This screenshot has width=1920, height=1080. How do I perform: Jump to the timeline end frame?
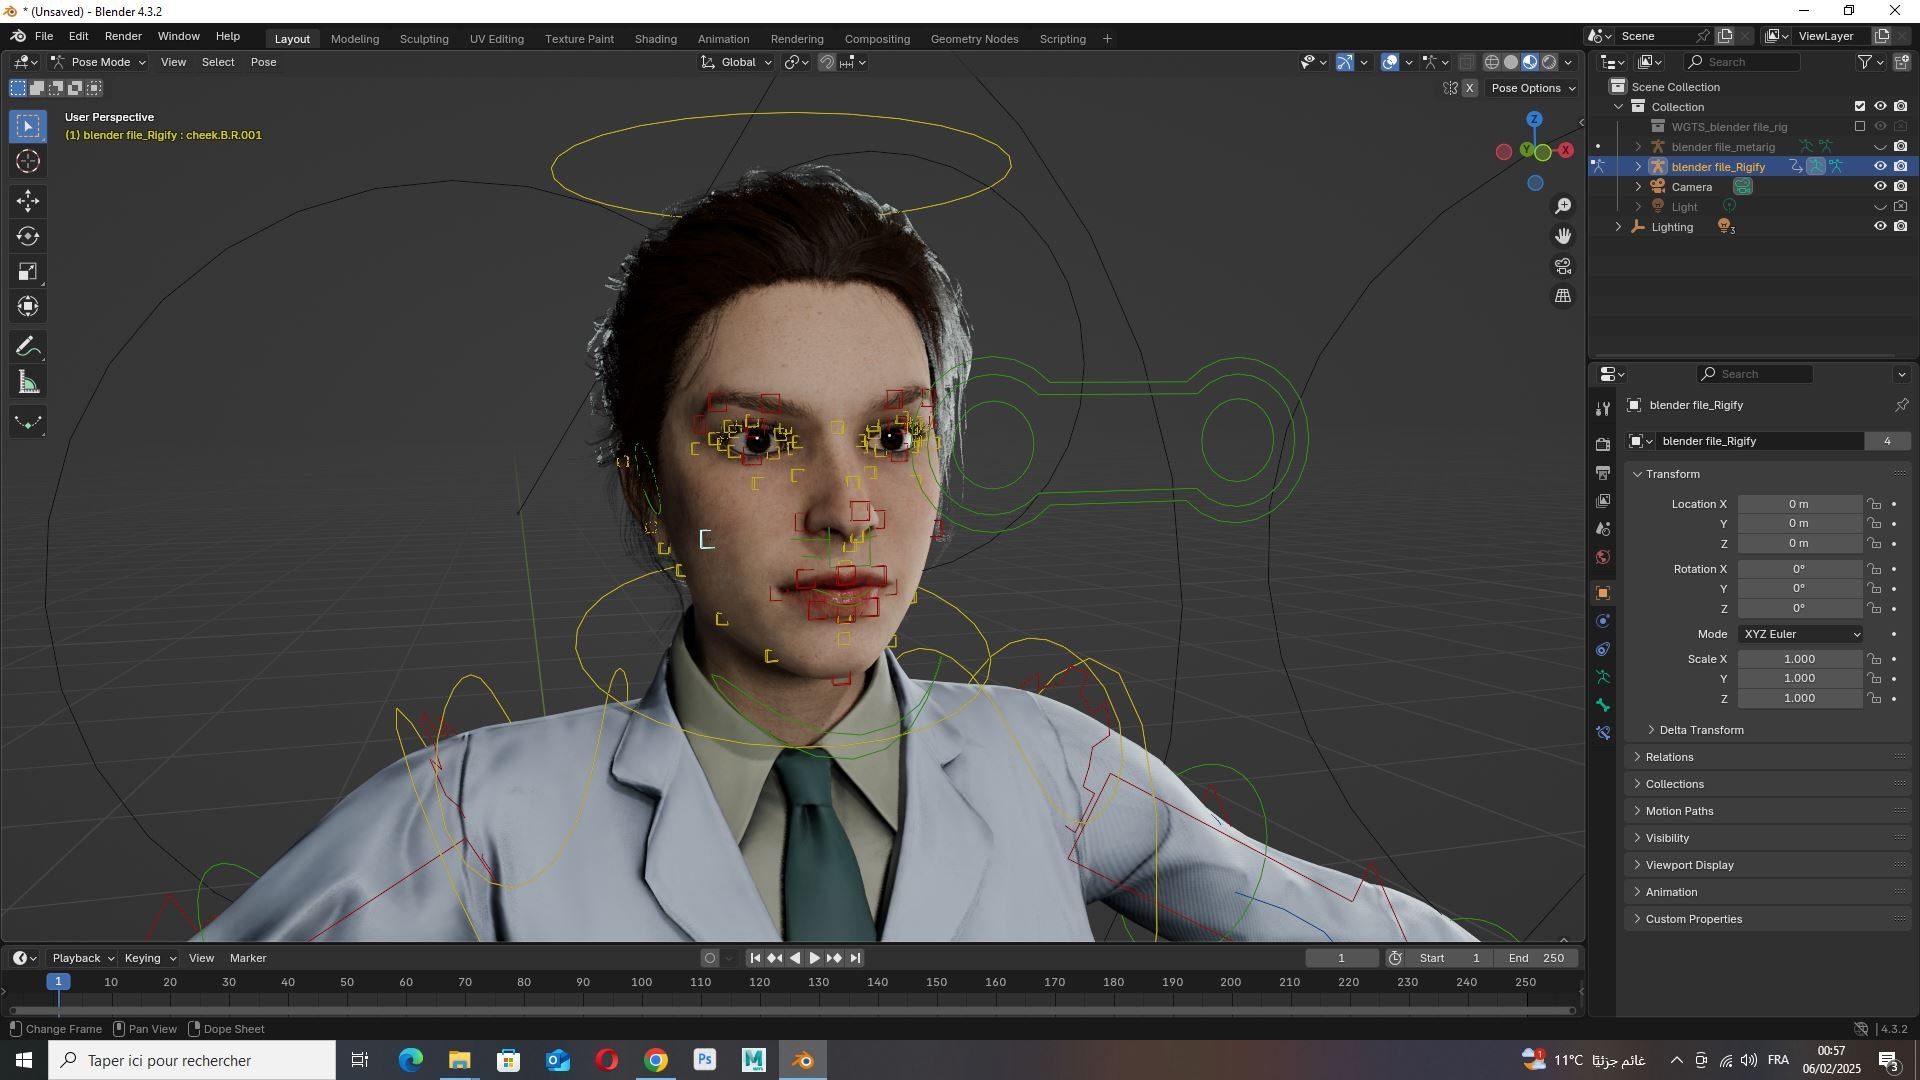pos(855,958)
